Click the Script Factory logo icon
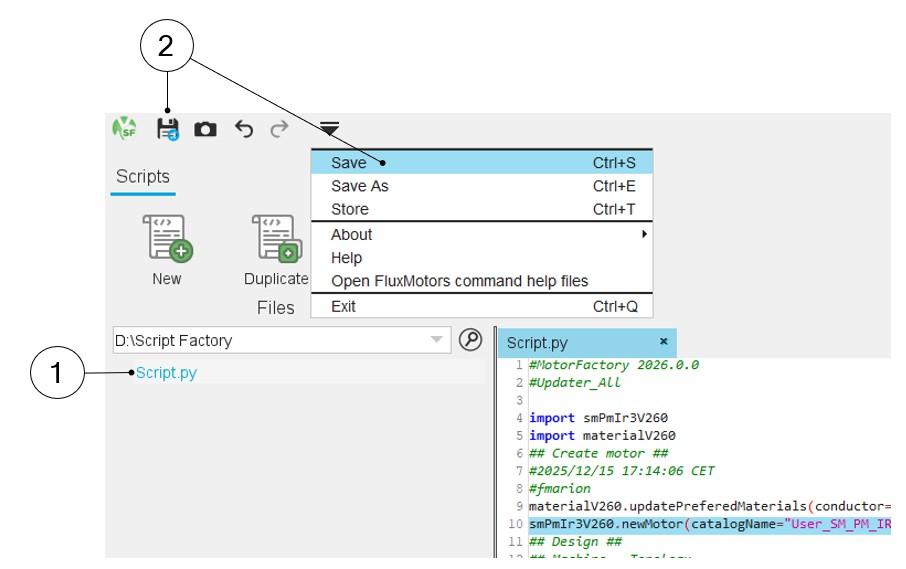This screenshot has width=906, height=569. (x=124, y=128)
